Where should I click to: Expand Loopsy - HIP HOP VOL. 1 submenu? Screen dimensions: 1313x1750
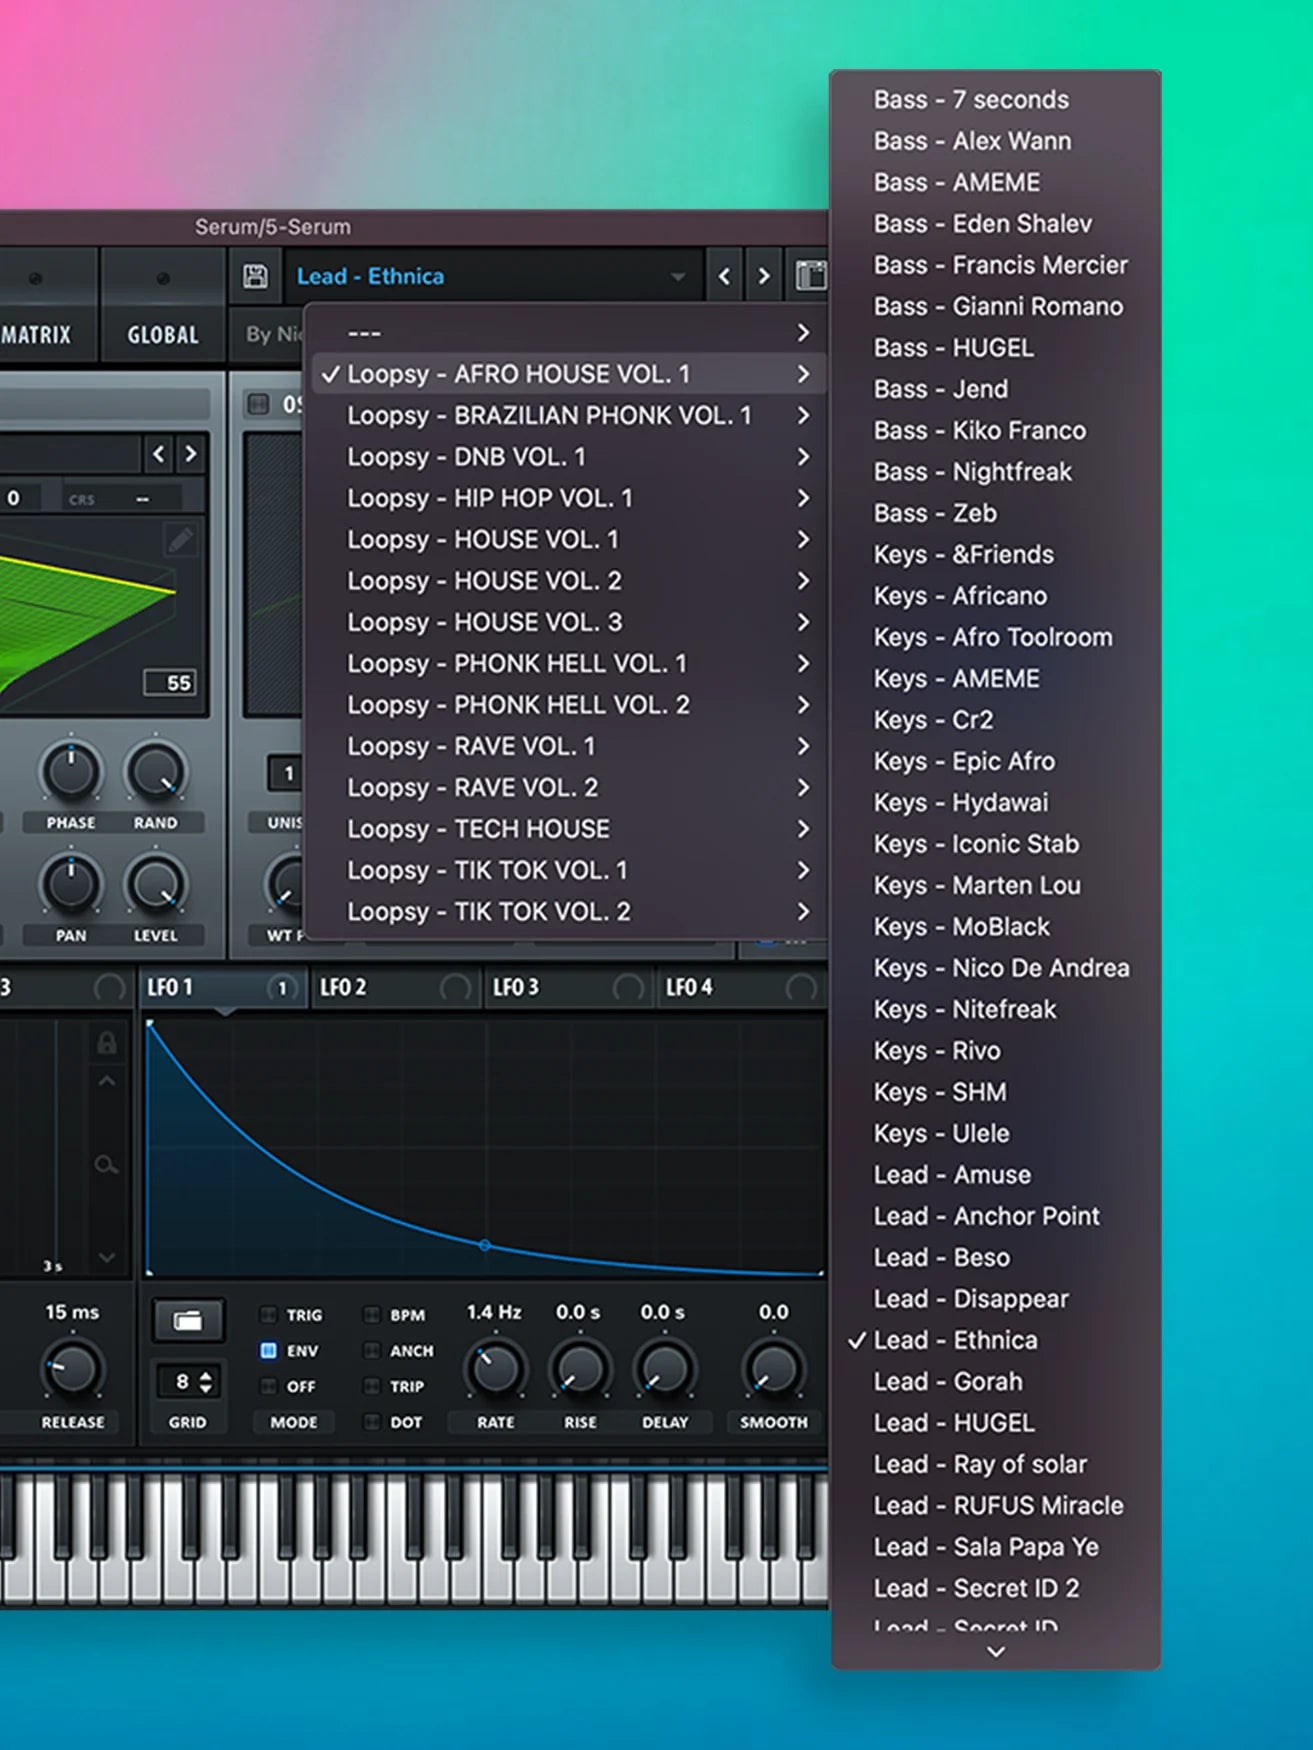coord(803,498)
